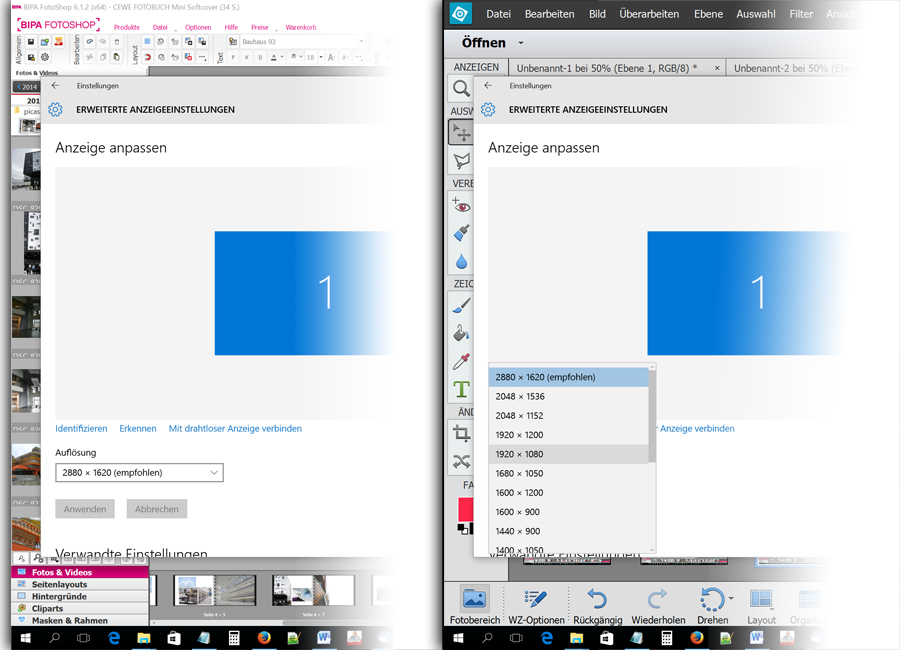Choose 1680 × 1050 in resolution list
Viewport: 900px width, 650px height.
(x=568, y=473)
